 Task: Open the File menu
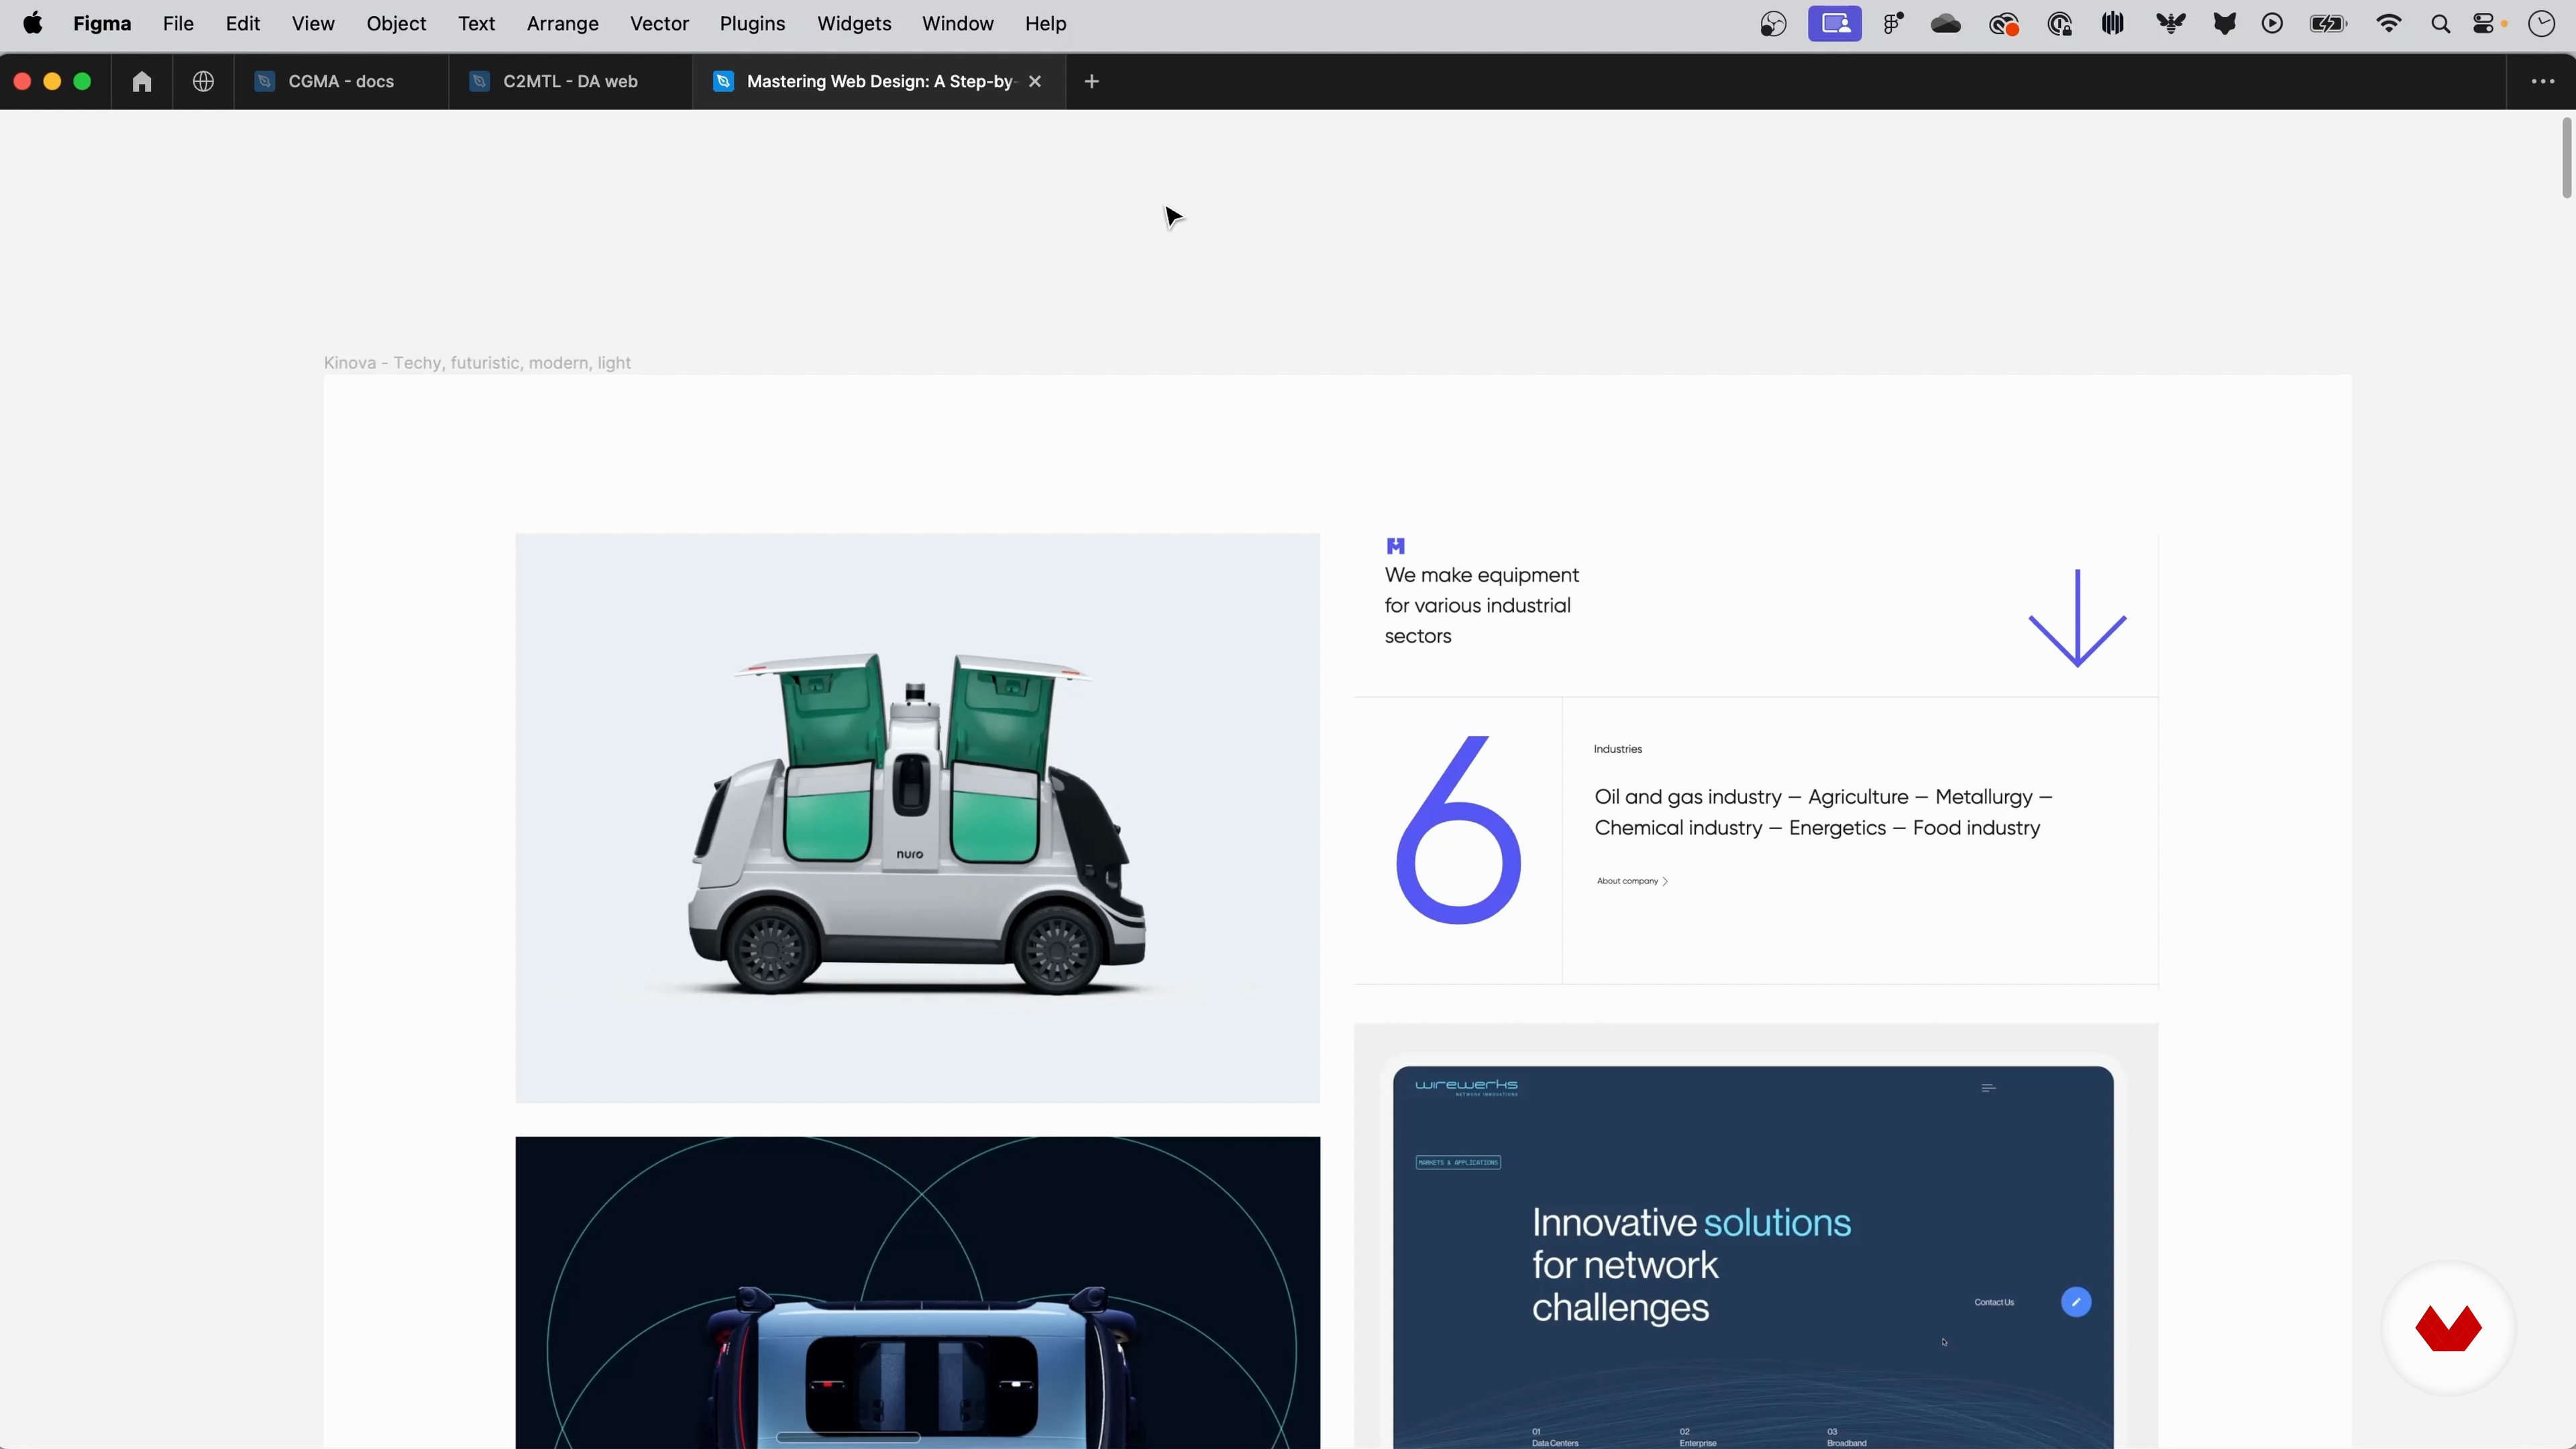click(178, 23)
